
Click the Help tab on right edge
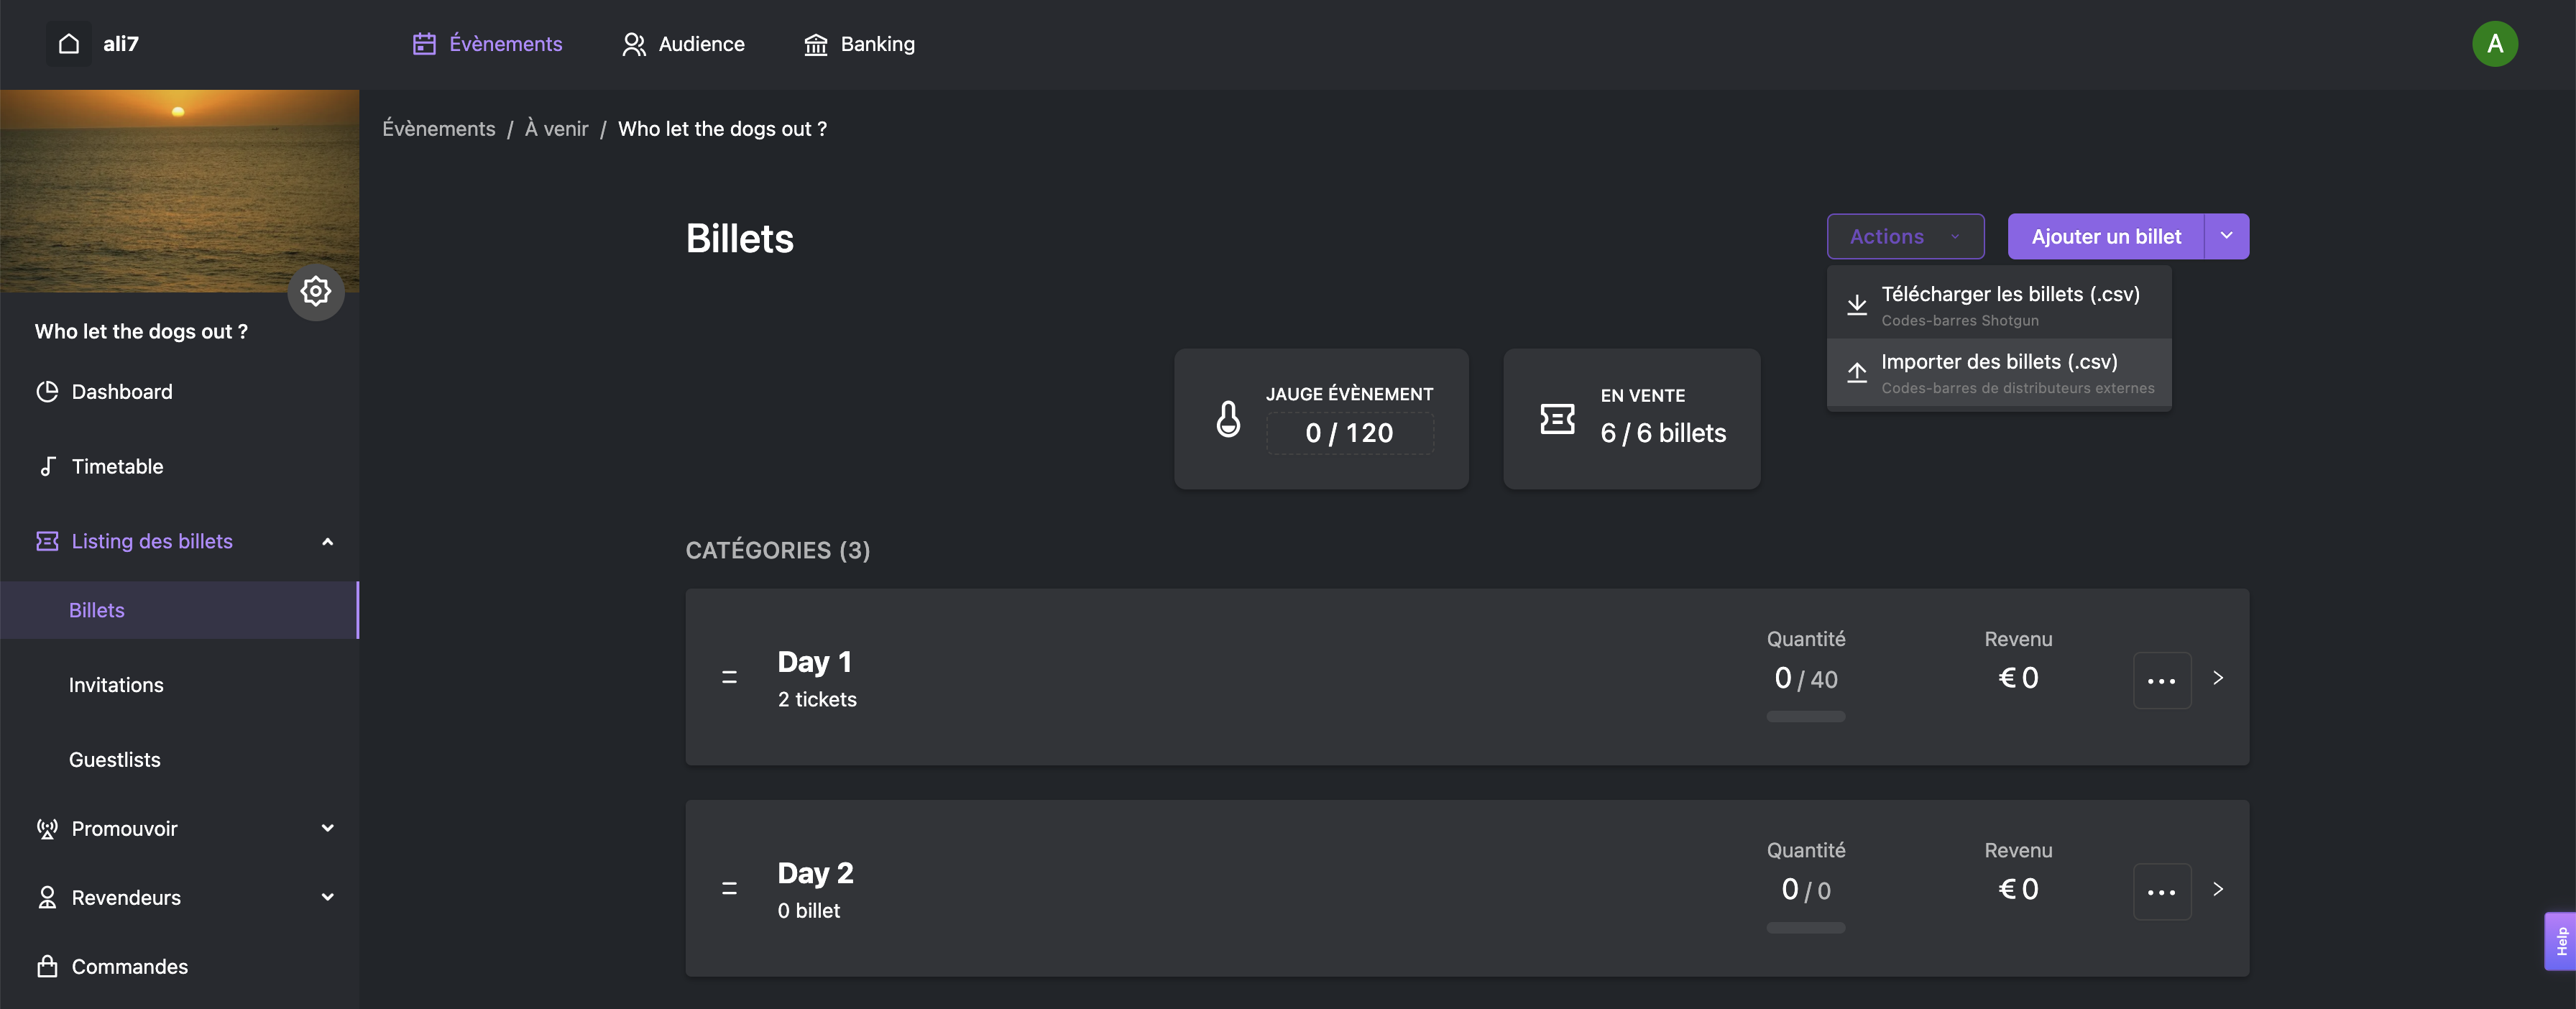(x=2560, y=941)
